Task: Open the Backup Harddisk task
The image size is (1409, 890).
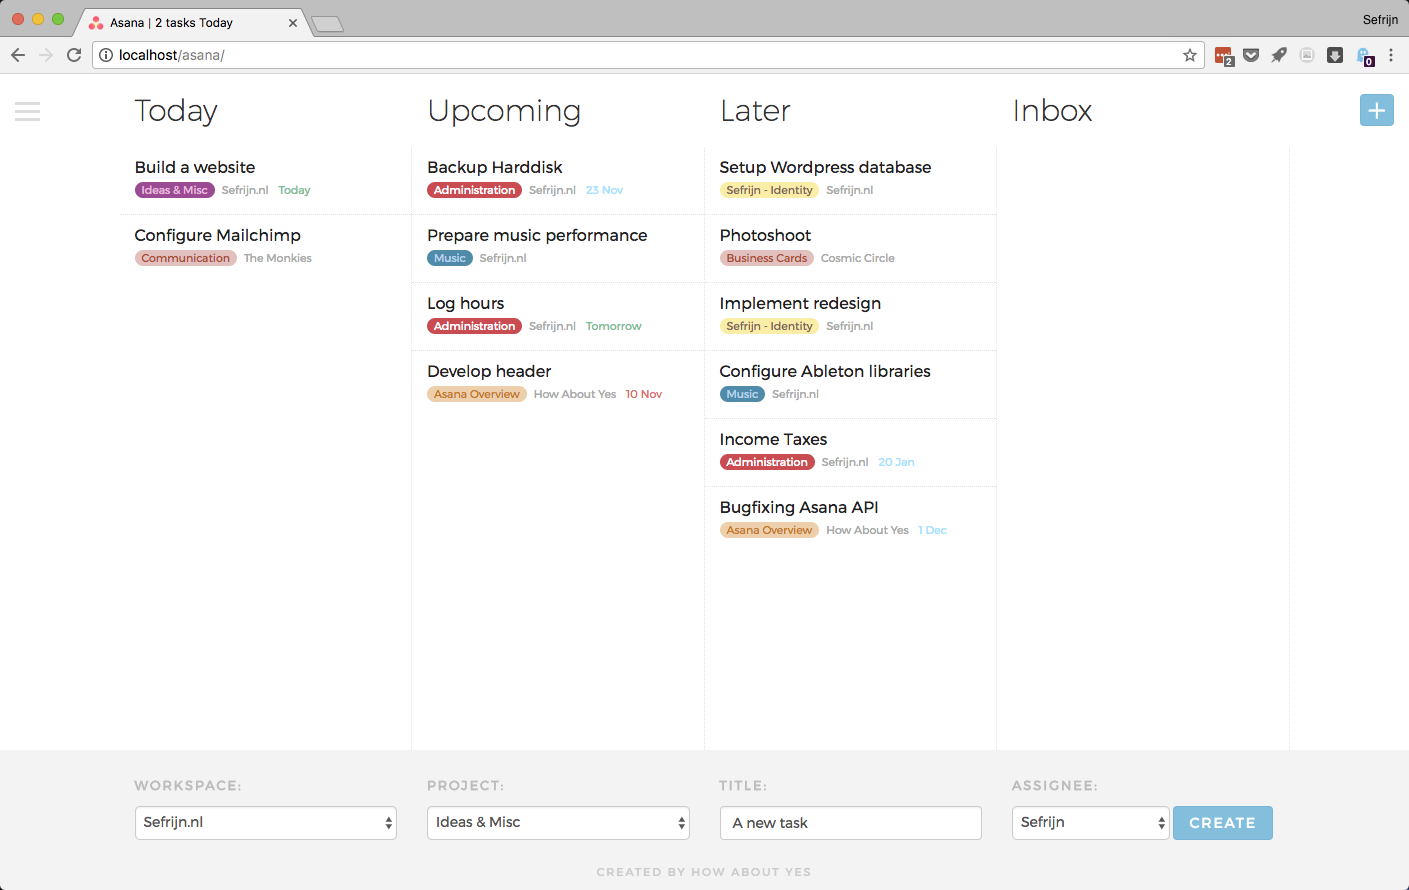Action: [x=495, y=167]
